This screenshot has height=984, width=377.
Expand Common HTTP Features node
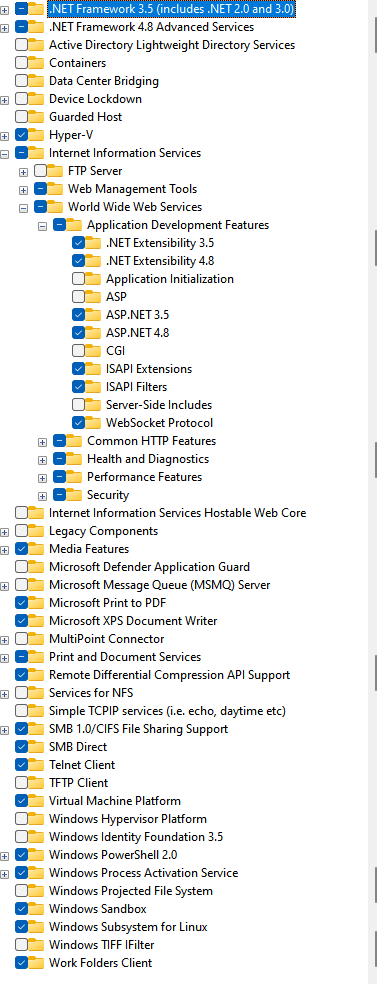click(43, 442)
